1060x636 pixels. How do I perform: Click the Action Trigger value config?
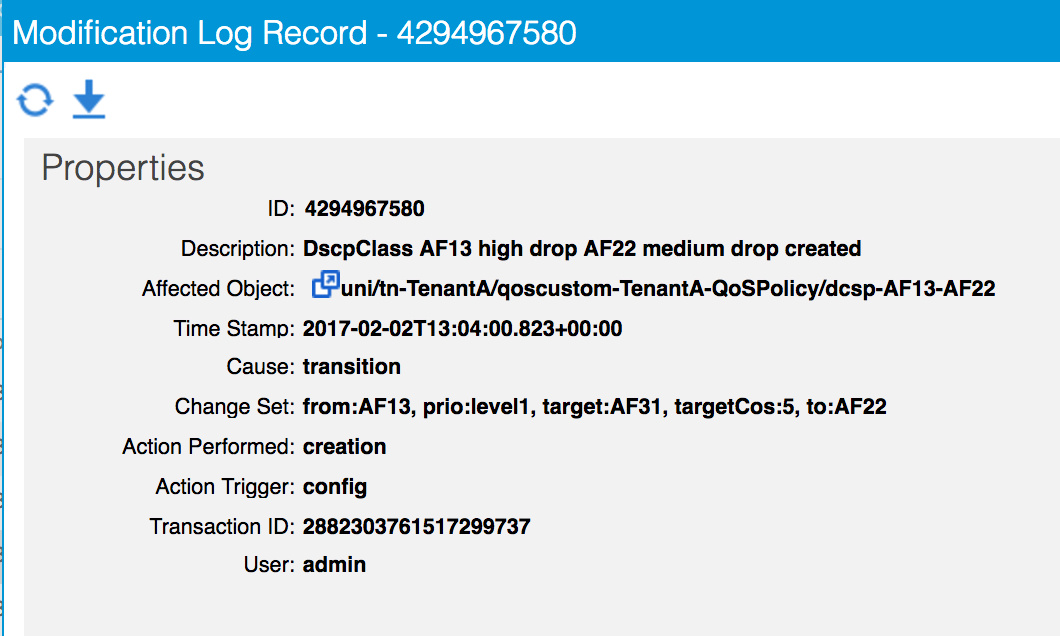click(x=335, y=487)
